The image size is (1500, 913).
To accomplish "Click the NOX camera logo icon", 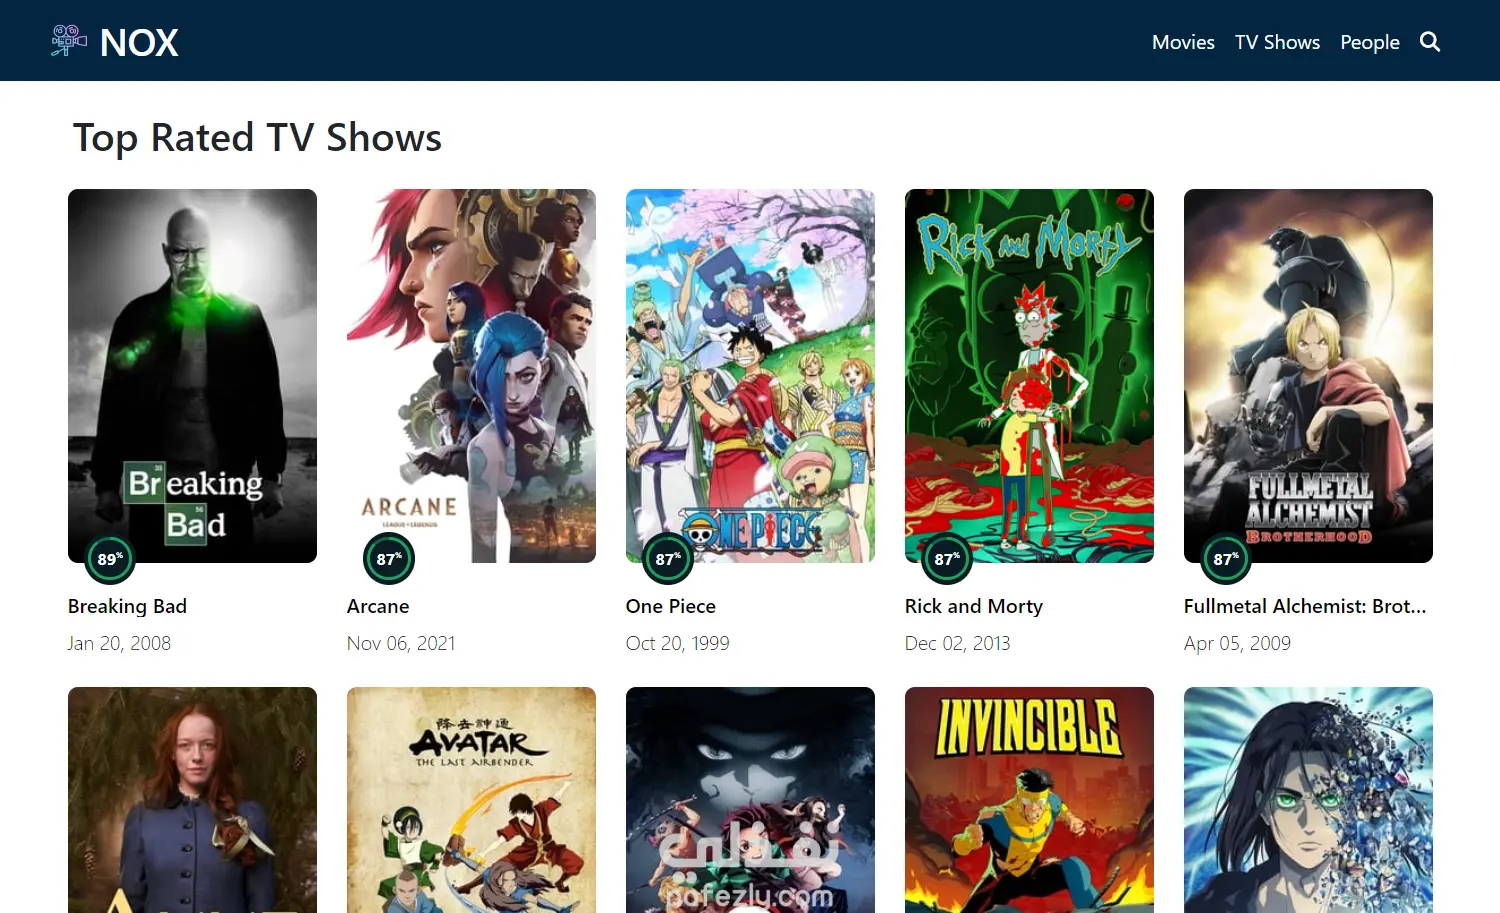I will pos(69,41).
